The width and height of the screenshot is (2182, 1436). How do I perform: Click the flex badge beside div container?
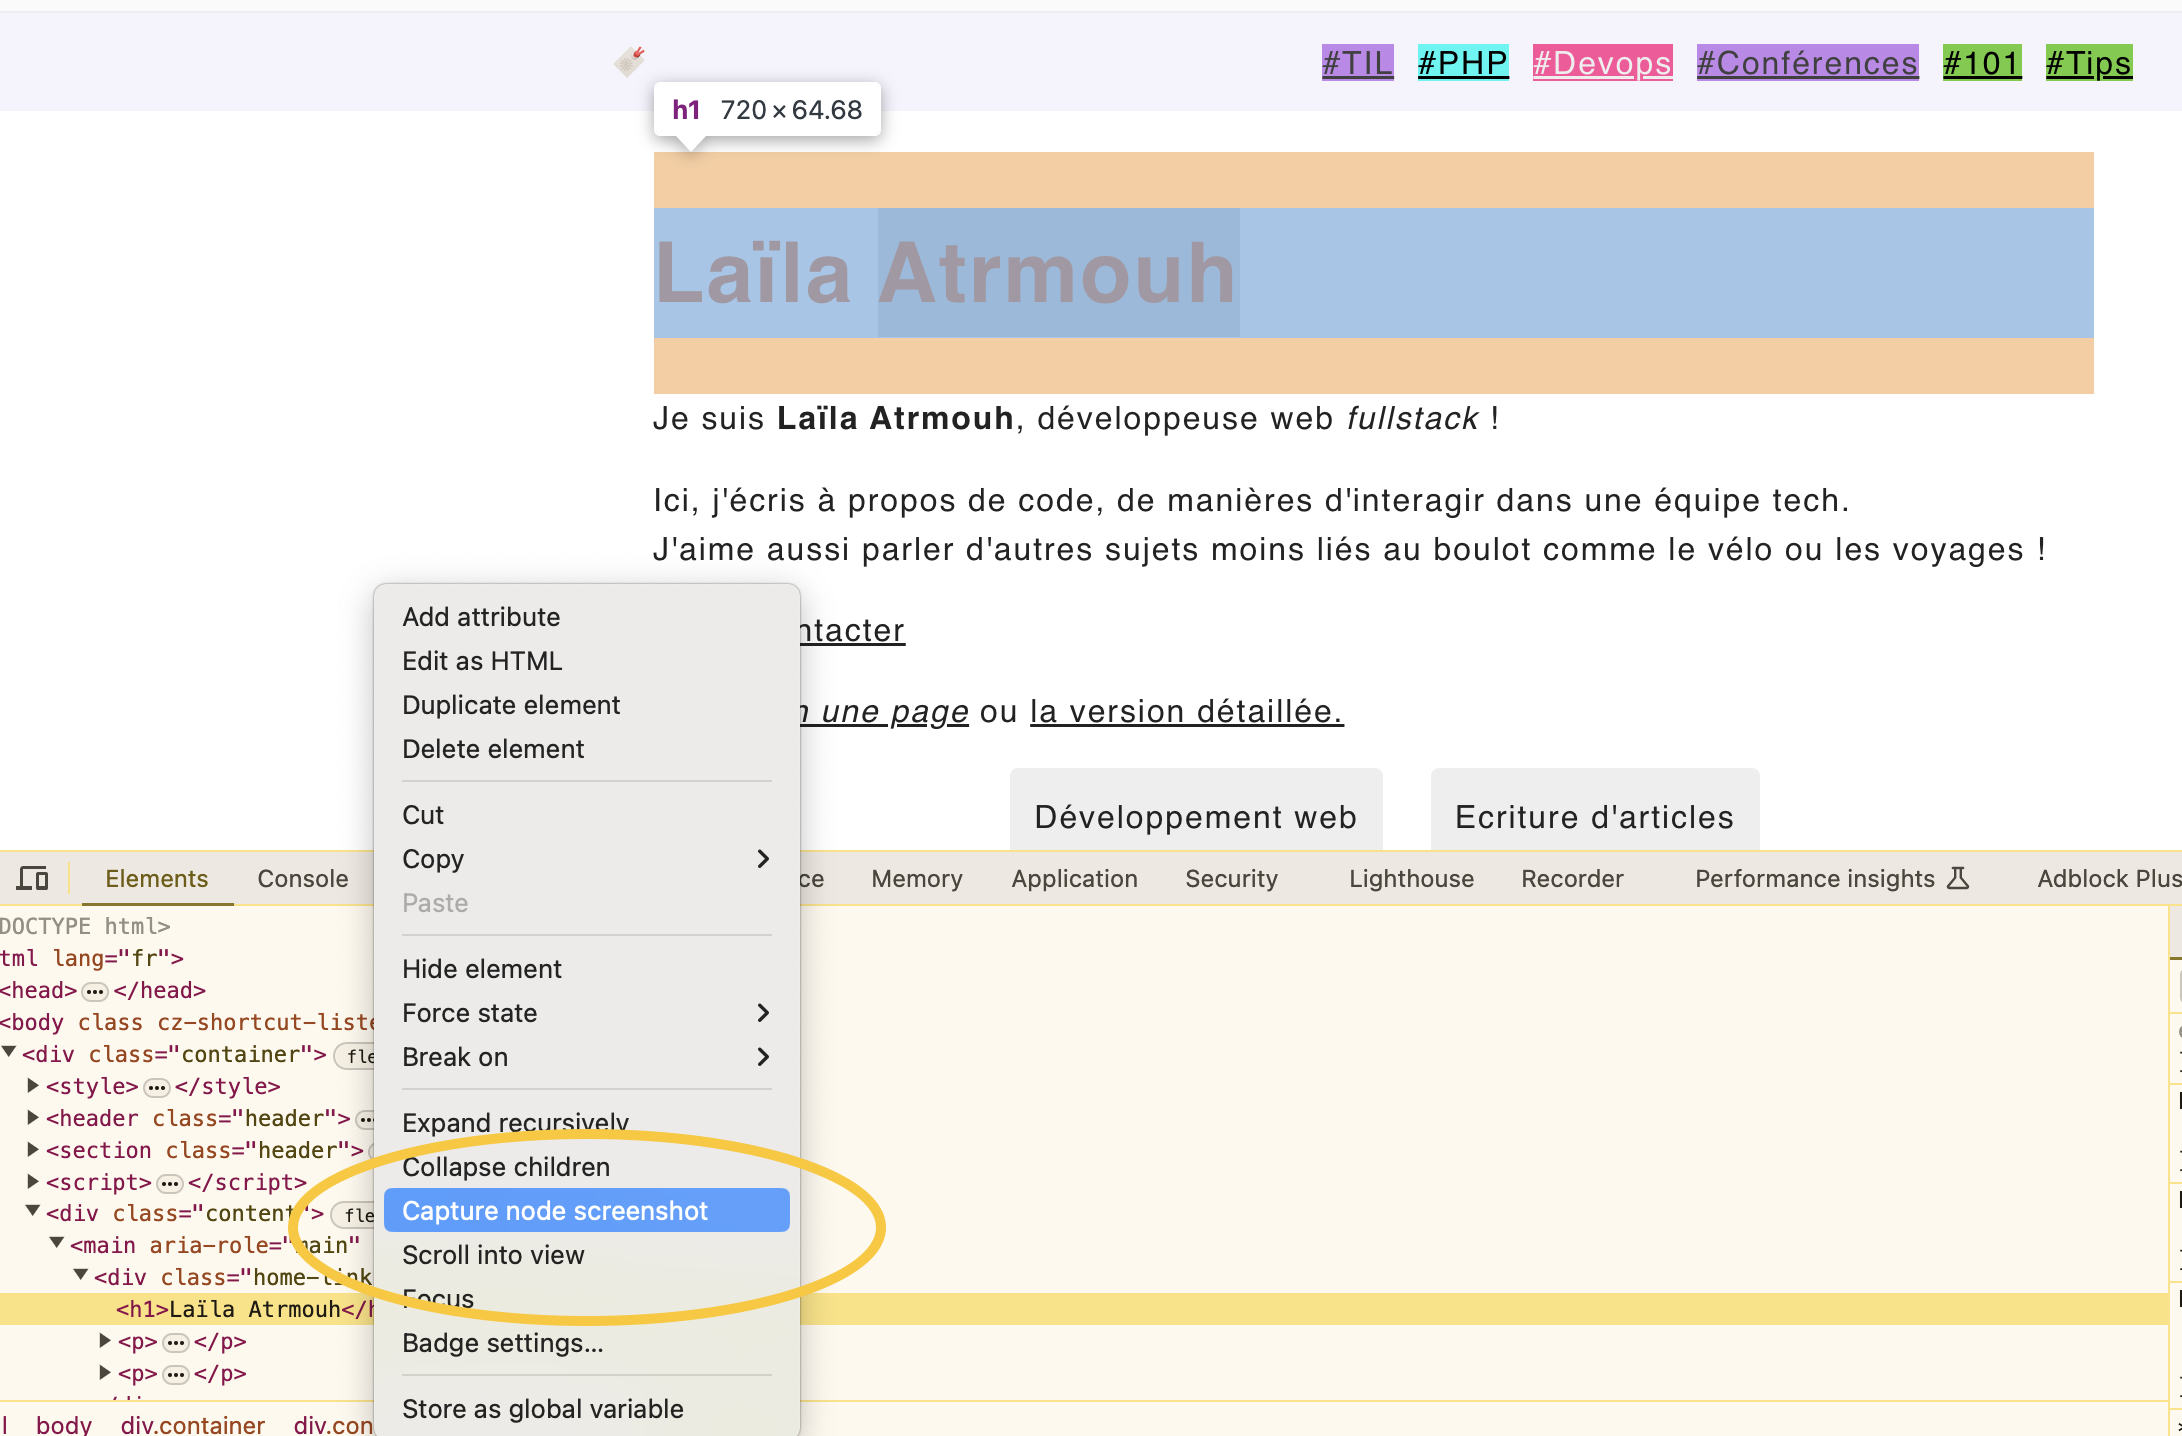[x=355, y=1056]
